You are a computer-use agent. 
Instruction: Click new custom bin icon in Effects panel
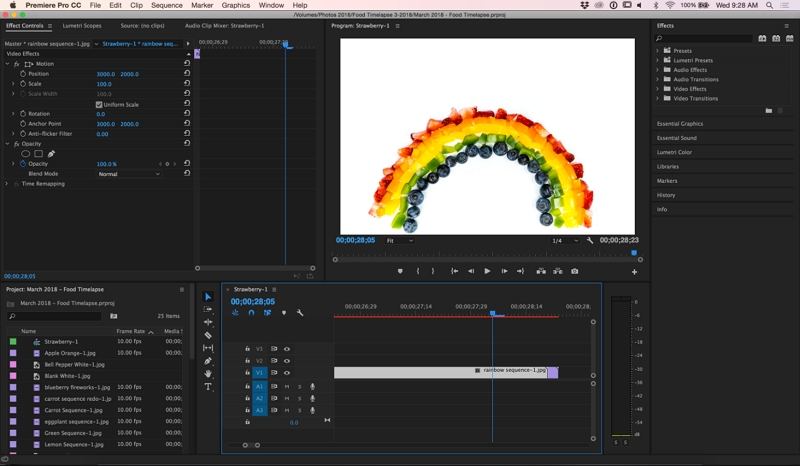point(769,111)
